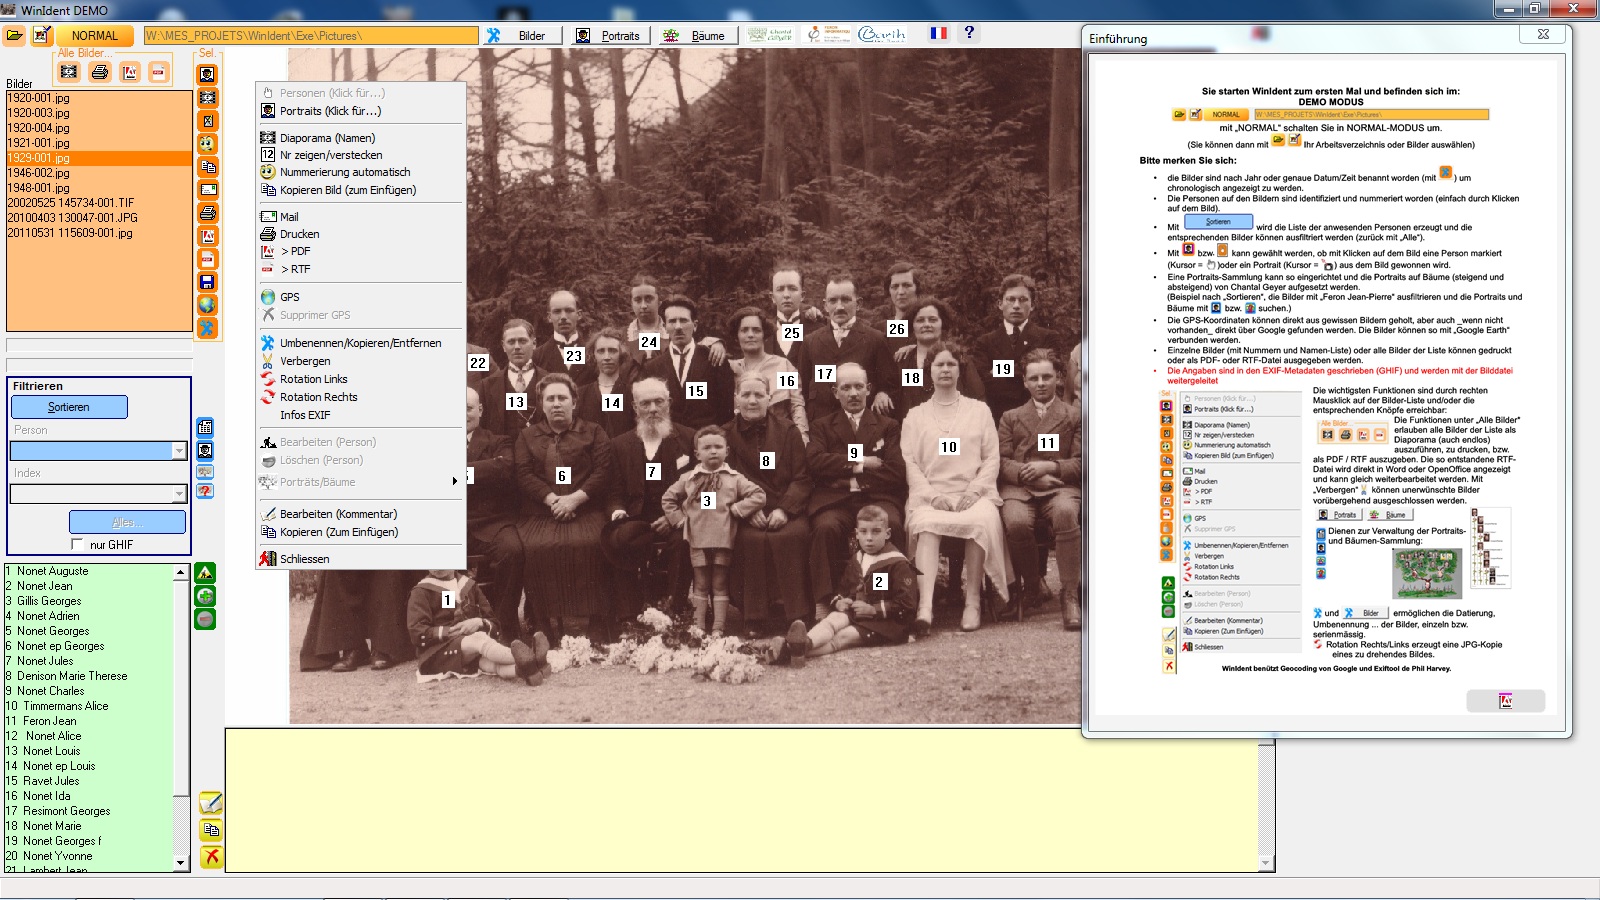Expand the Index dropdown
The height and width of the screenshot is (900, 1600).
(179, 494)
